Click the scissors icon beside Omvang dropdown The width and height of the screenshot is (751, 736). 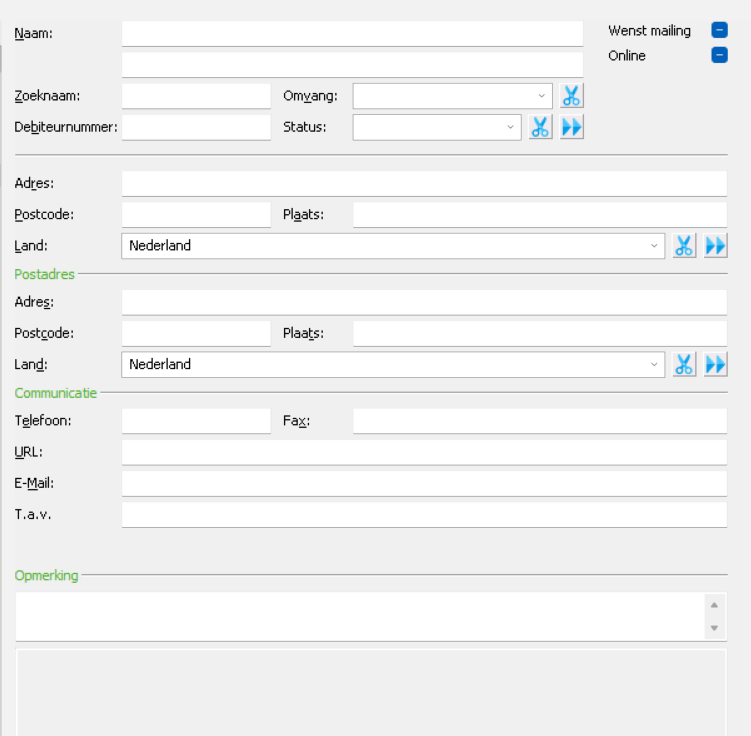click(571, 96)
